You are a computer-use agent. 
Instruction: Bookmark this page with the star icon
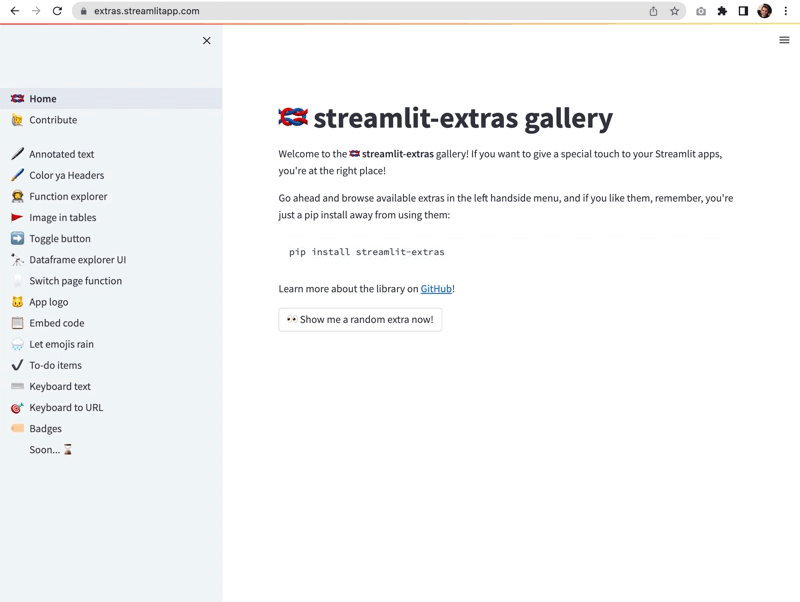click(x=674, y=11)
